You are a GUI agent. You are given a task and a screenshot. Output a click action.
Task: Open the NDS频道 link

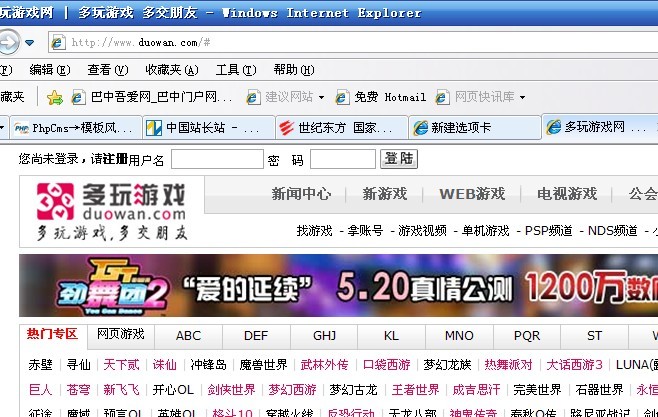tap(612, 231)
